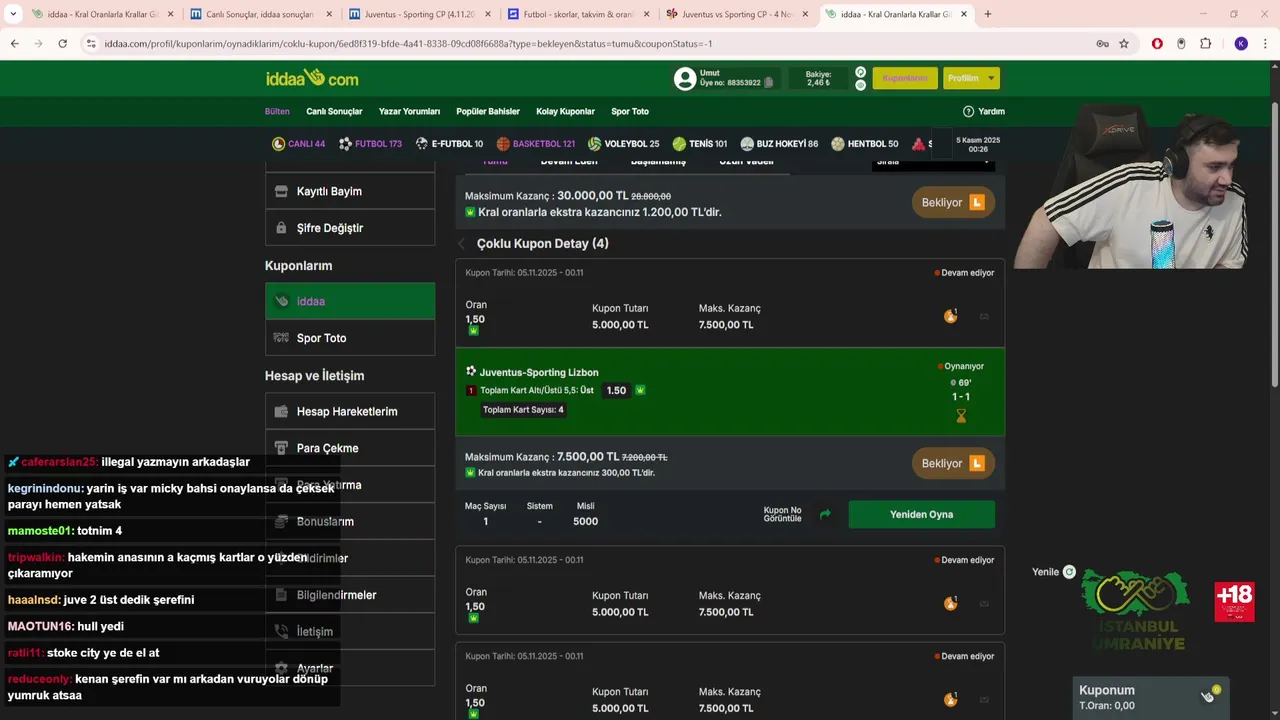The image size is (1280, 720).
Task: Select Spor Toto under Kuponlarım
Action: [350, 338]
